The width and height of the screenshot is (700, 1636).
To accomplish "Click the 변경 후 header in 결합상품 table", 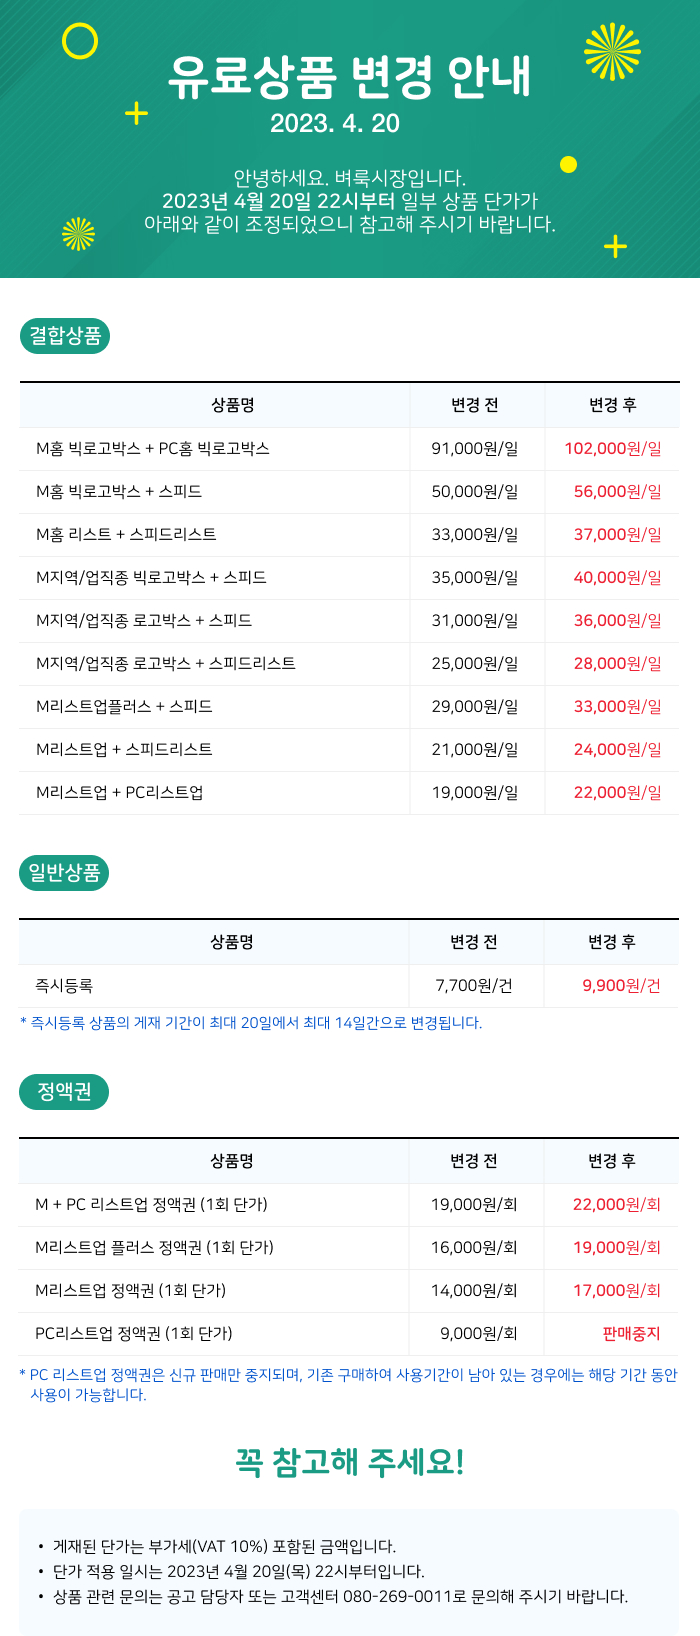I will tap(612, 405).
